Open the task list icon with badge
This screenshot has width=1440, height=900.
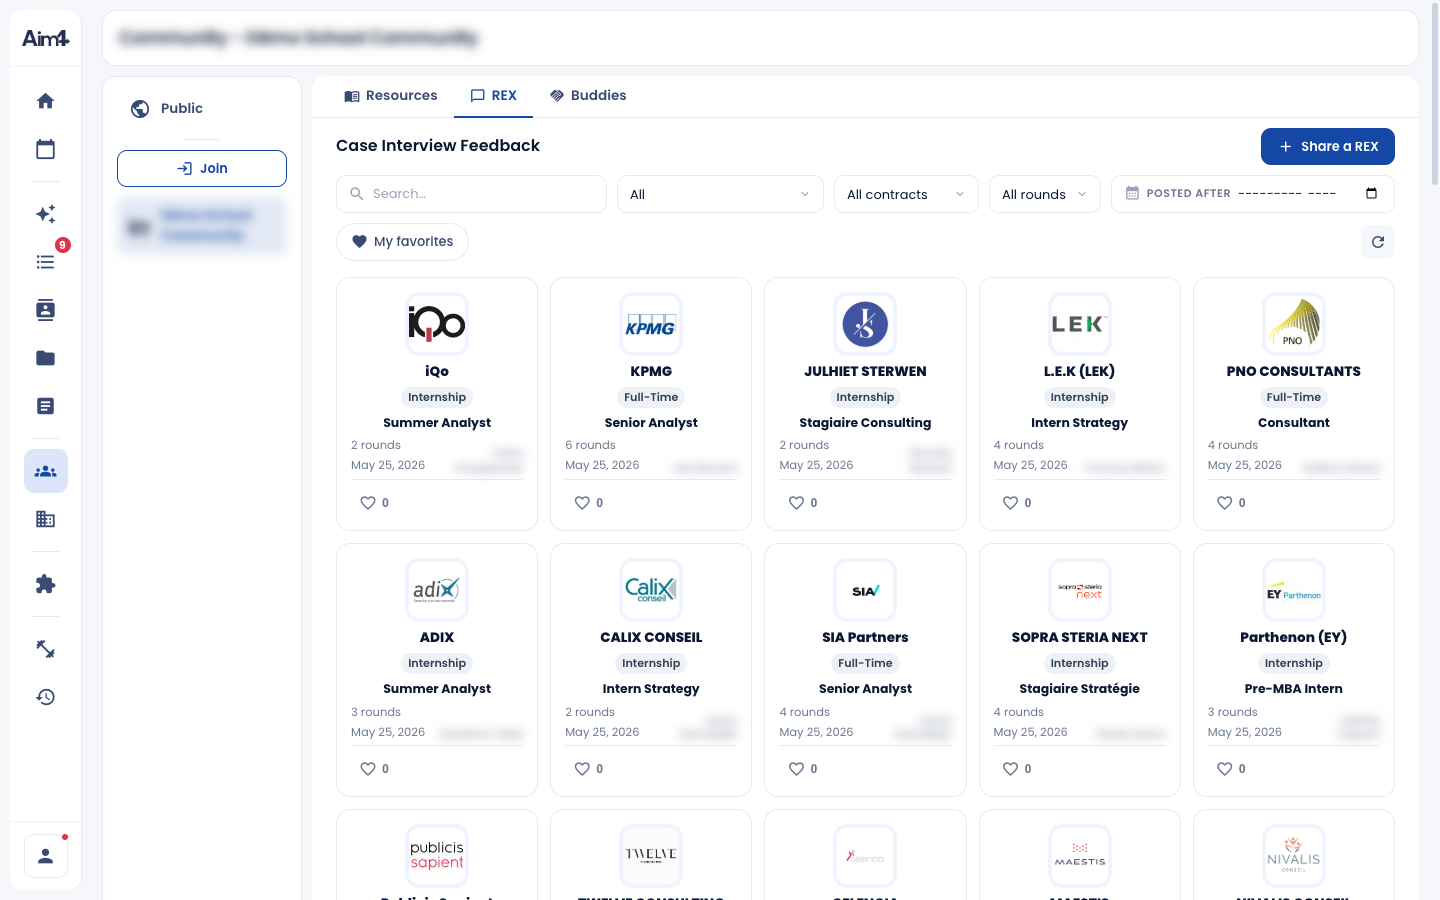coord(45,262)
